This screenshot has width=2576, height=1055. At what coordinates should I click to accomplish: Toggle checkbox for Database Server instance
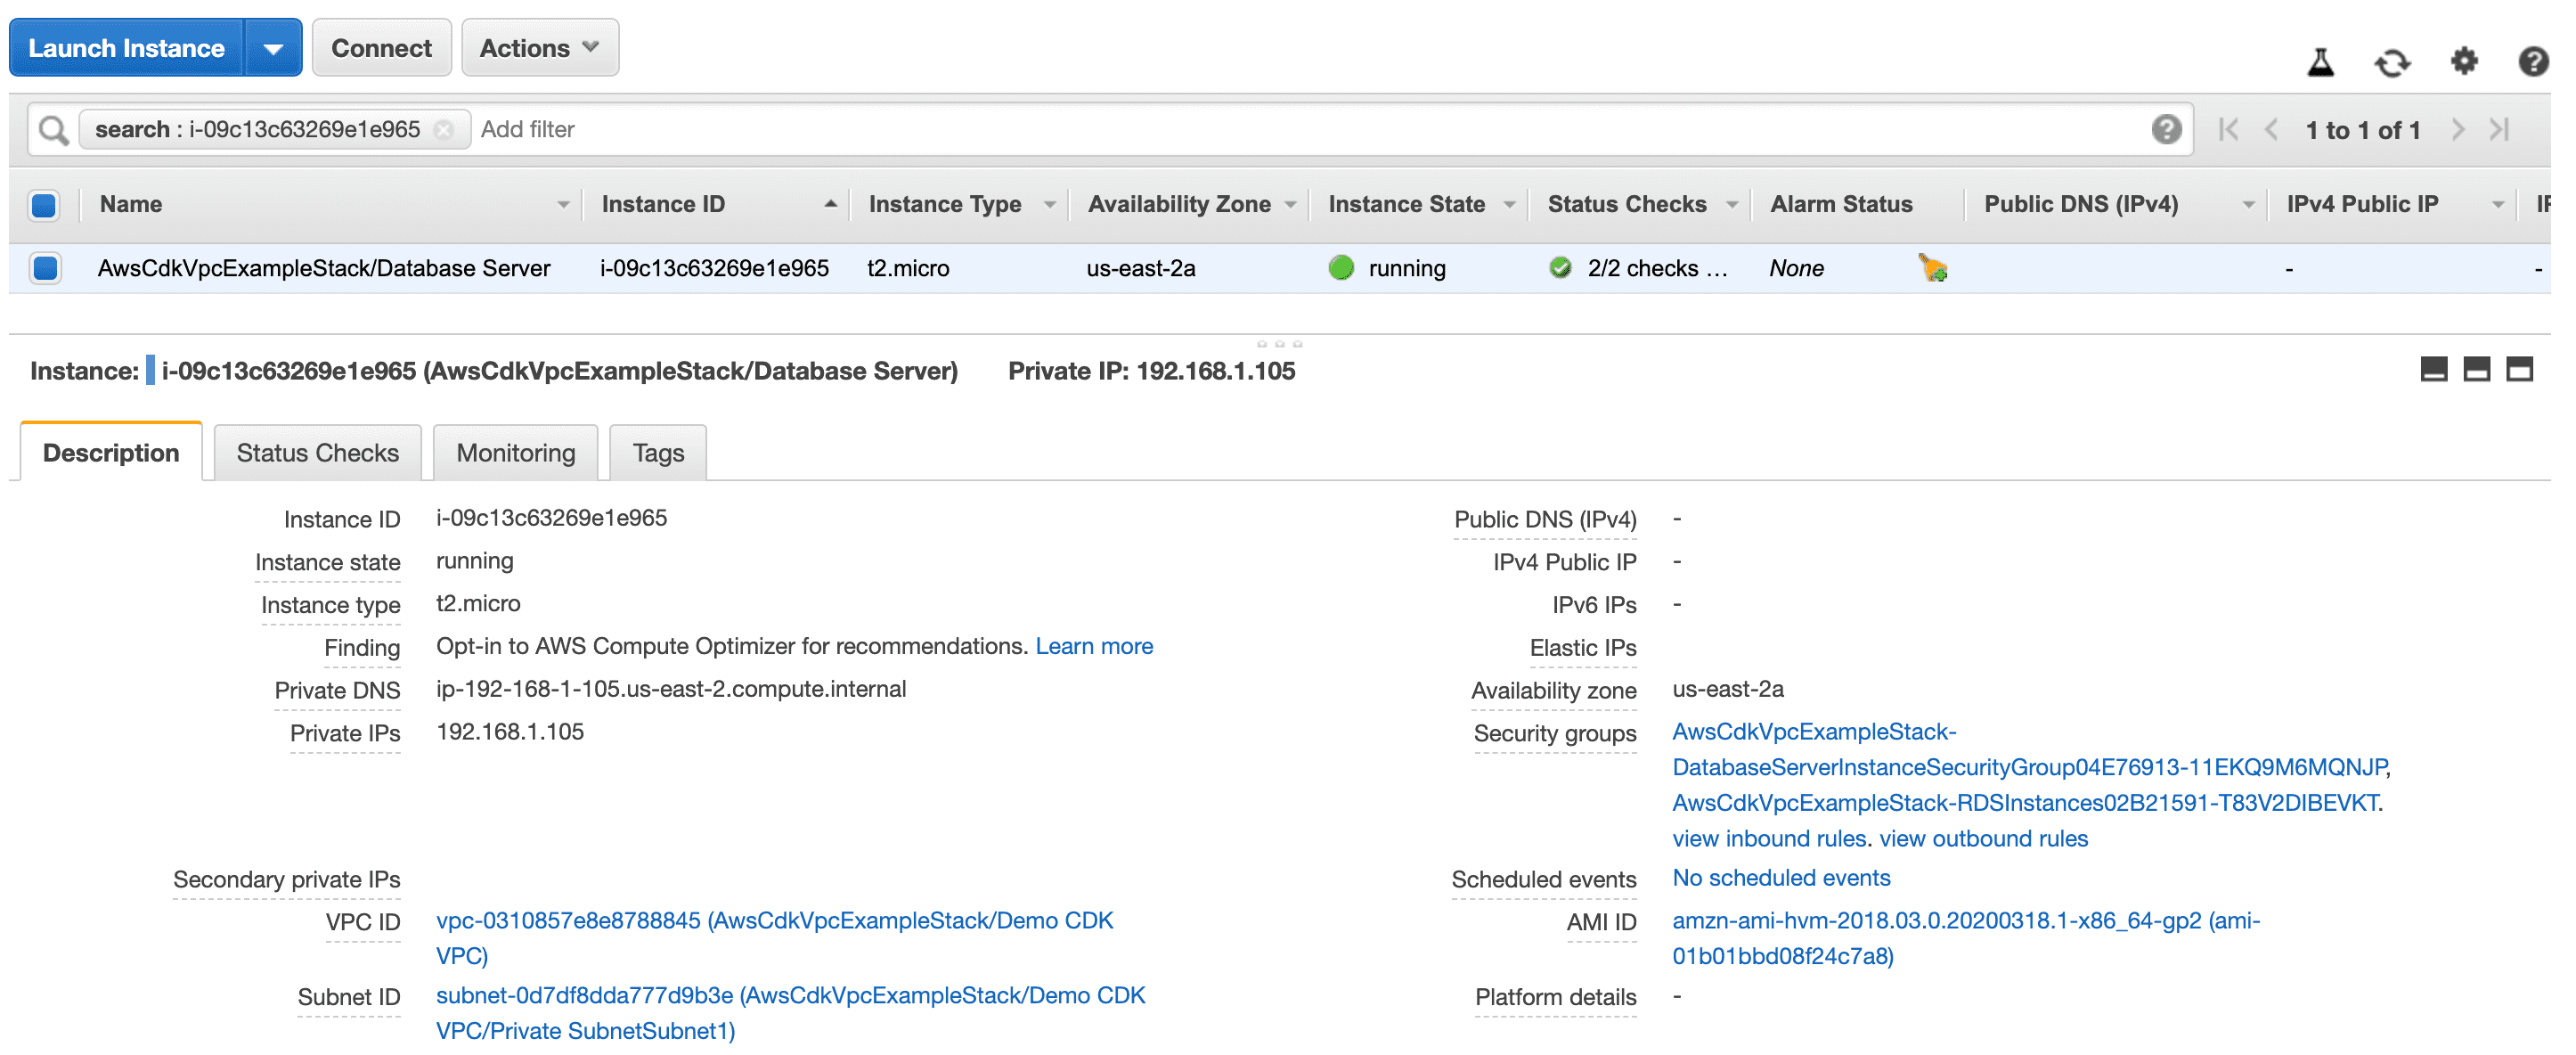44,268
